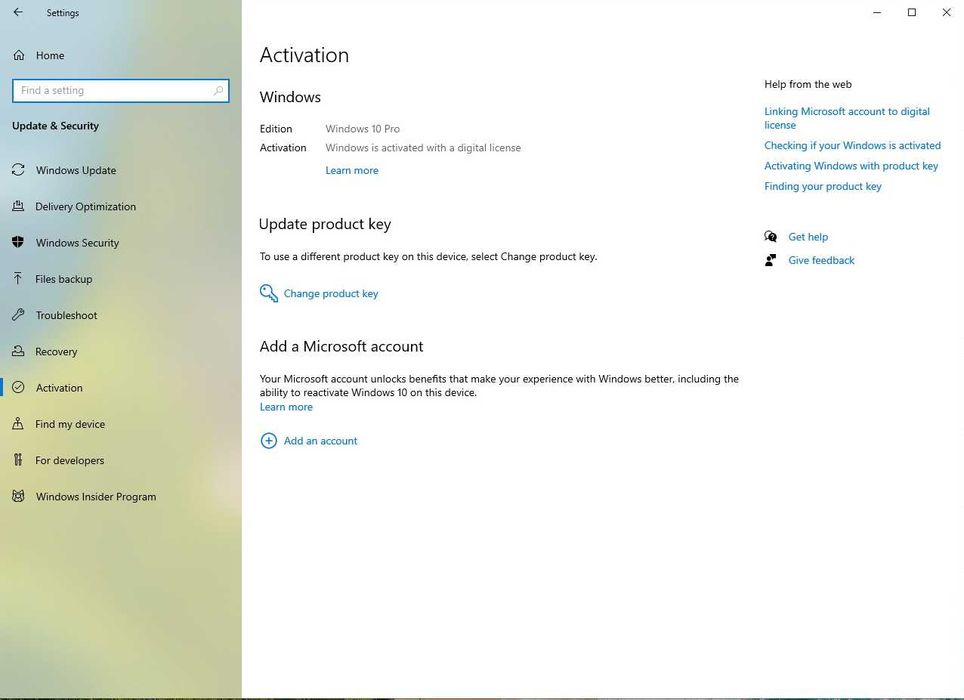Open For developers settings
This screenshot has width=964, height=700.
click(x=120, y=460)
